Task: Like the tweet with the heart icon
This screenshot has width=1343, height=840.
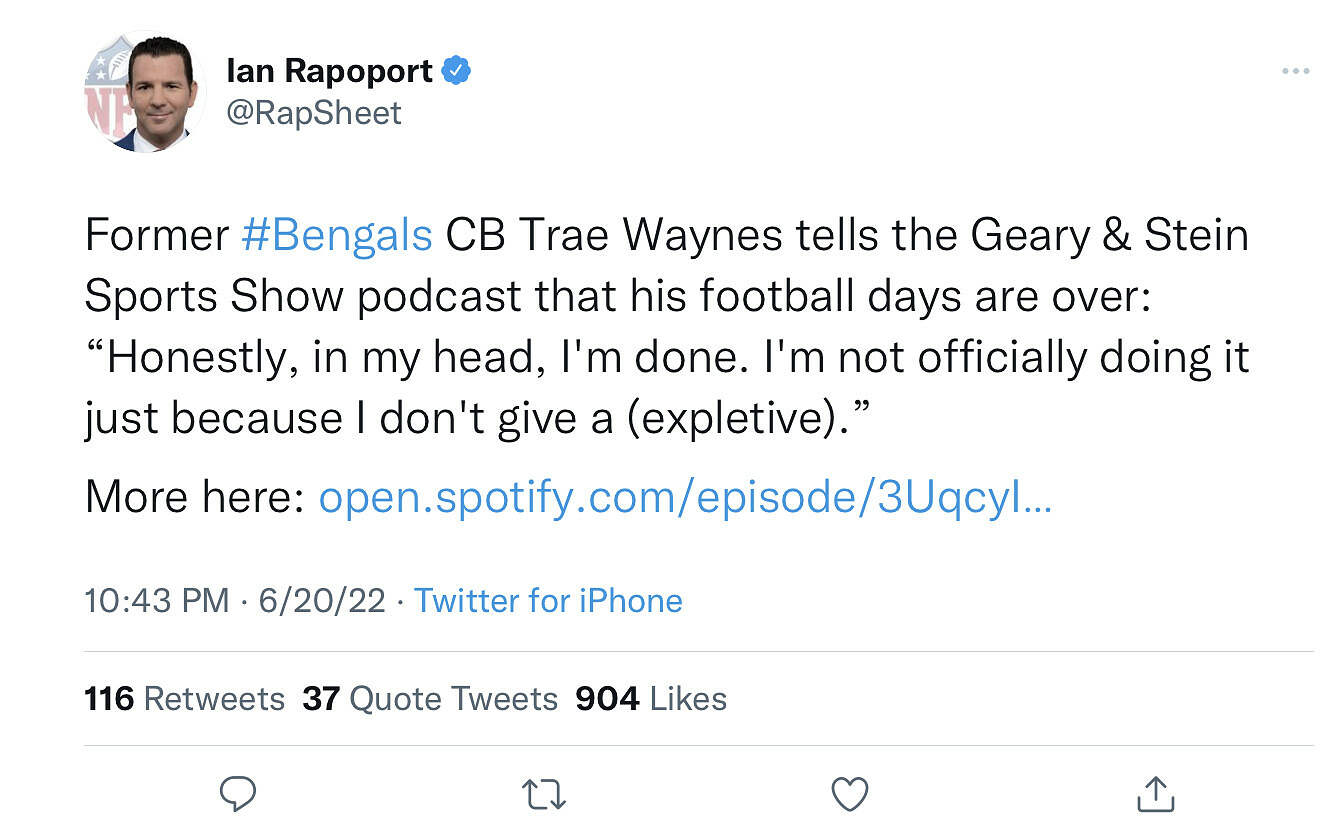Action: pos(850,795)
